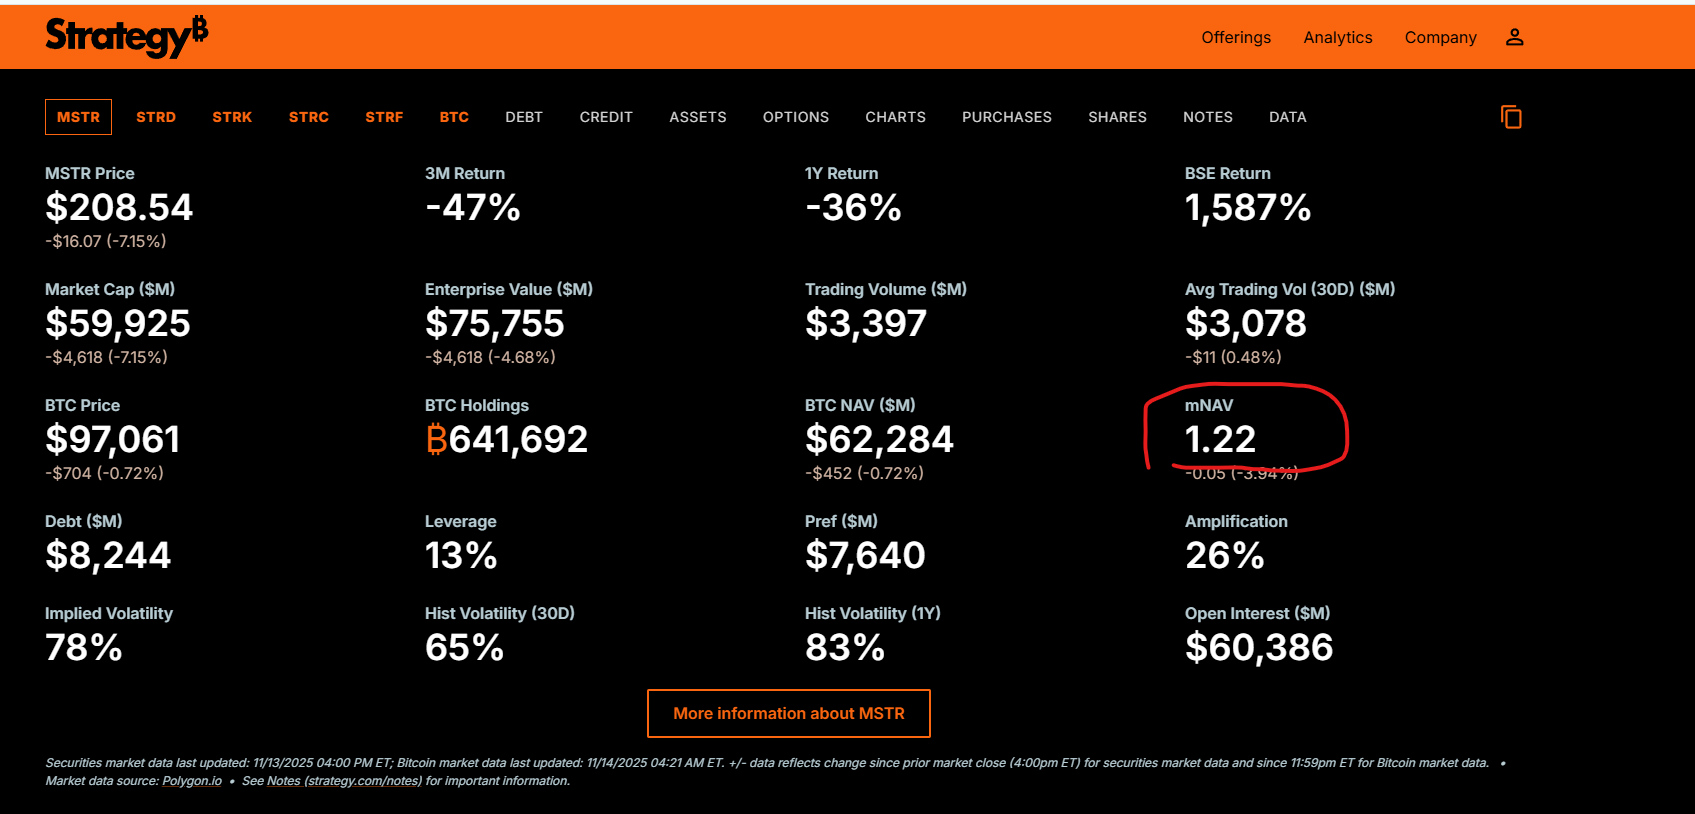Switch to the STRF tab
Image resolution: width=1695 pixels, height=814 pixels.
click(x=384, y=117)
